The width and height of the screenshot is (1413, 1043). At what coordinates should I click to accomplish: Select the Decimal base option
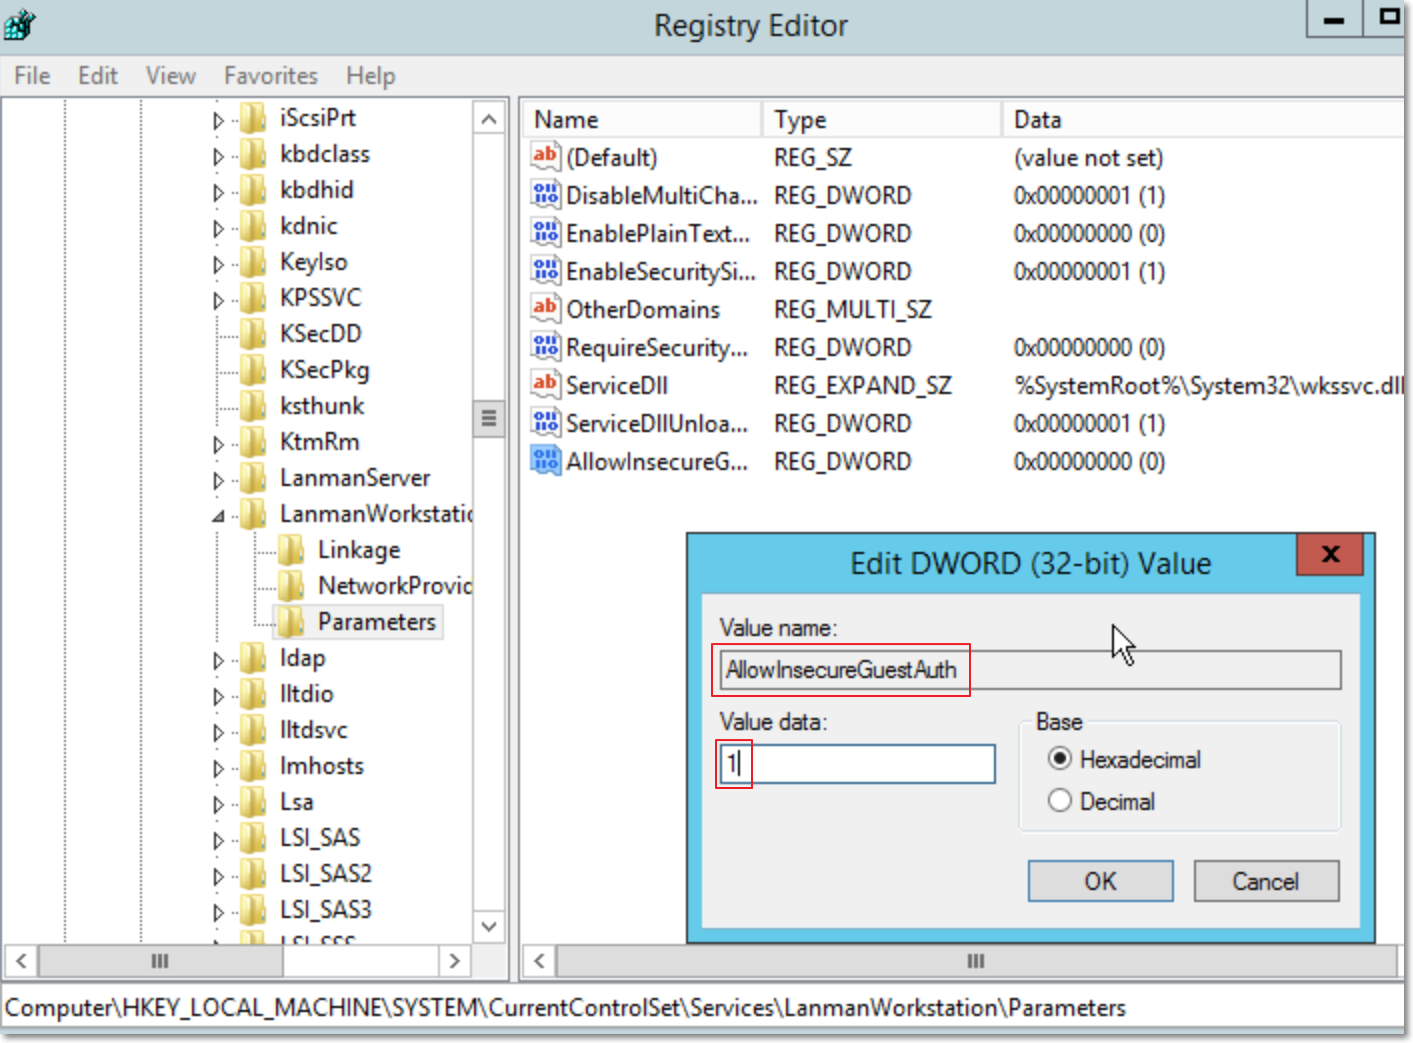[1060, 801]
